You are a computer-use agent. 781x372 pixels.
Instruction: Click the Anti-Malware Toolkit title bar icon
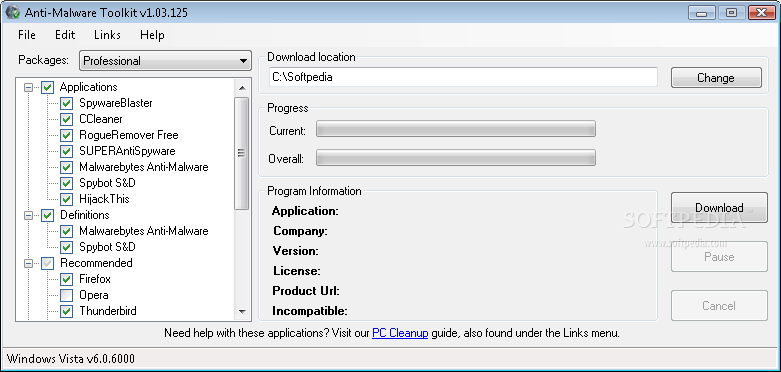tap(12, 12)
